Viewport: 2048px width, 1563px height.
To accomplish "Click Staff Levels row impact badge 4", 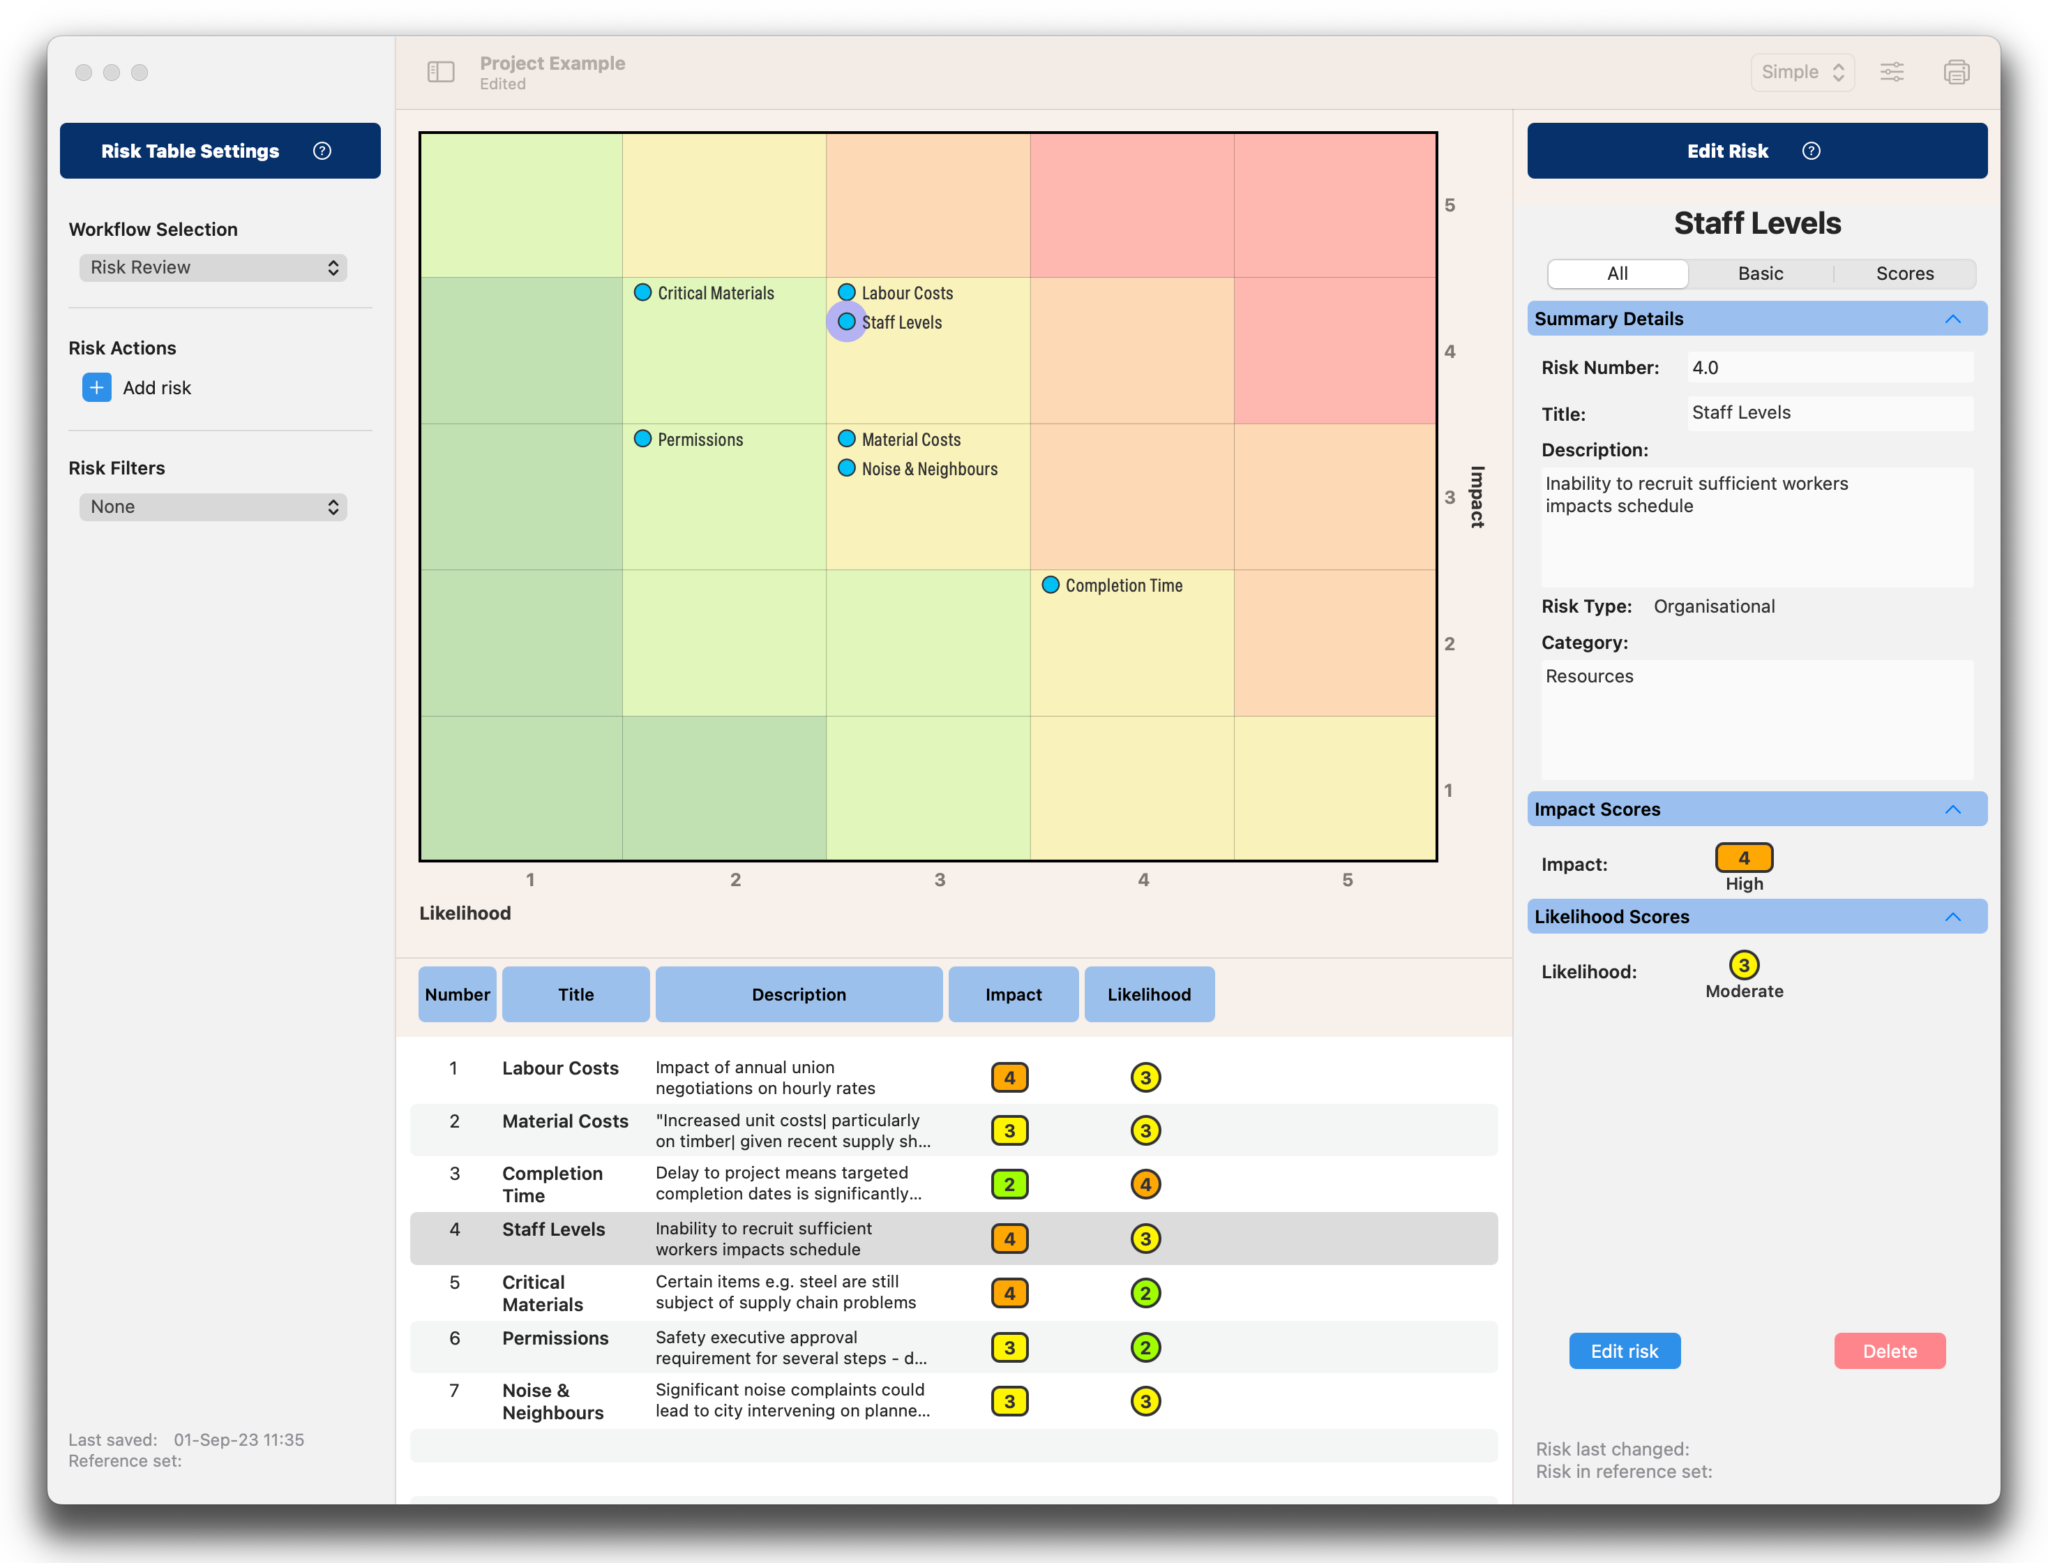I will pos(1010,1239).
